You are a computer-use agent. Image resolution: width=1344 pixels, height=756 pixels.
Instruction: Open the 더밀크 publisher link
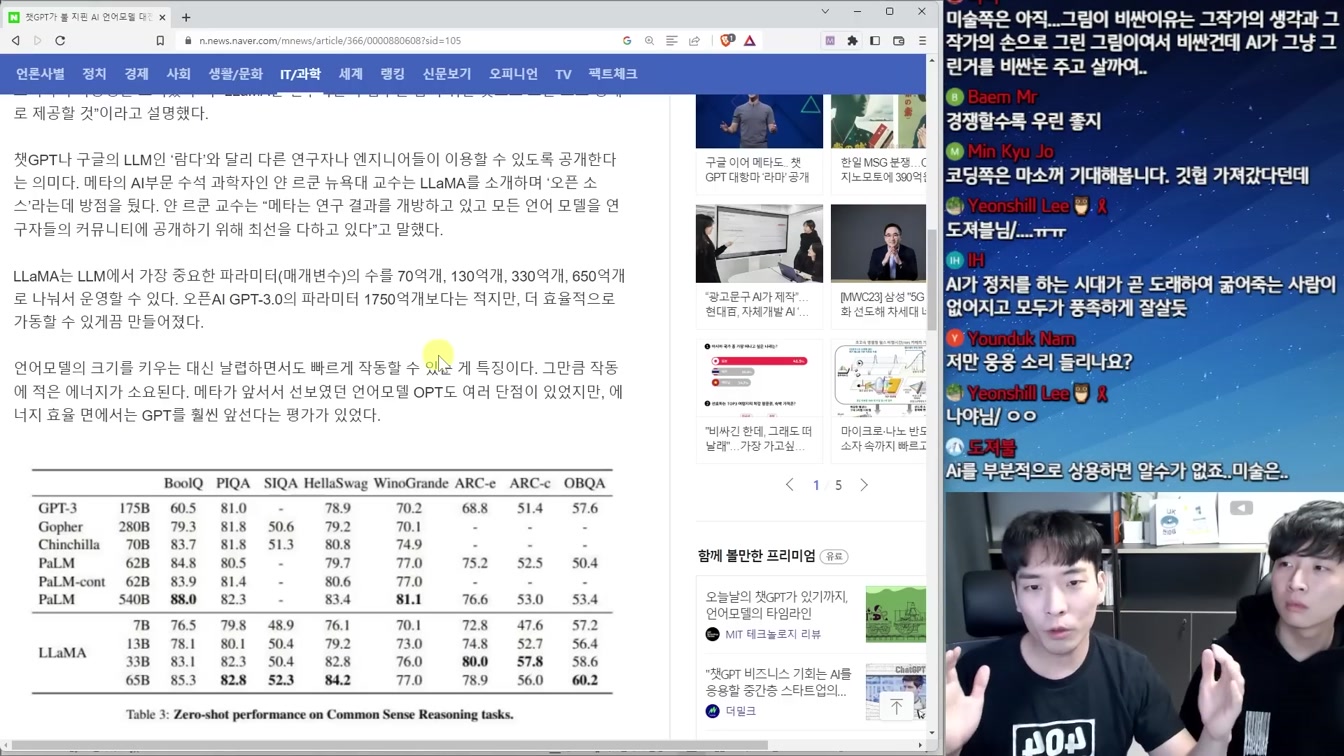pyautogui.click(x=740, y=711)
